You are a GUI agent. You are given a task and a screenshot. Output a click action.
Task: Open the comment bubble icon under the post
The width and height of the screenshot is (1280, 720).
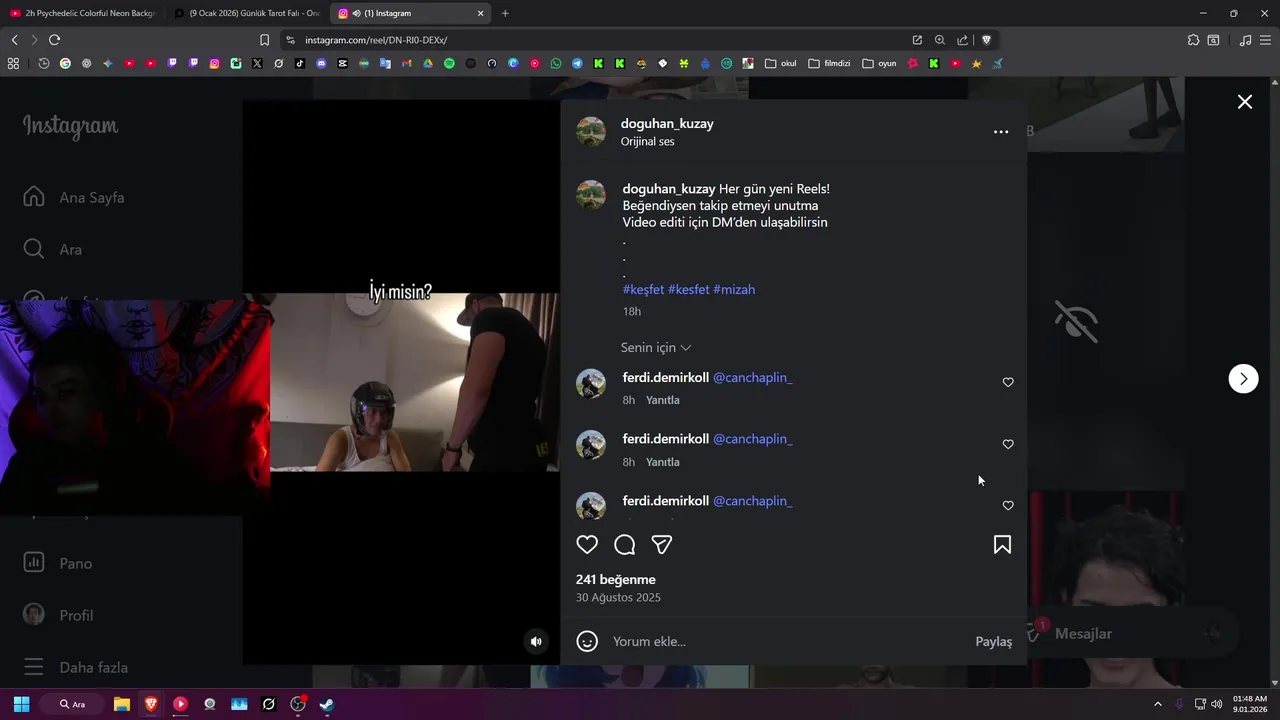(625, 545)
